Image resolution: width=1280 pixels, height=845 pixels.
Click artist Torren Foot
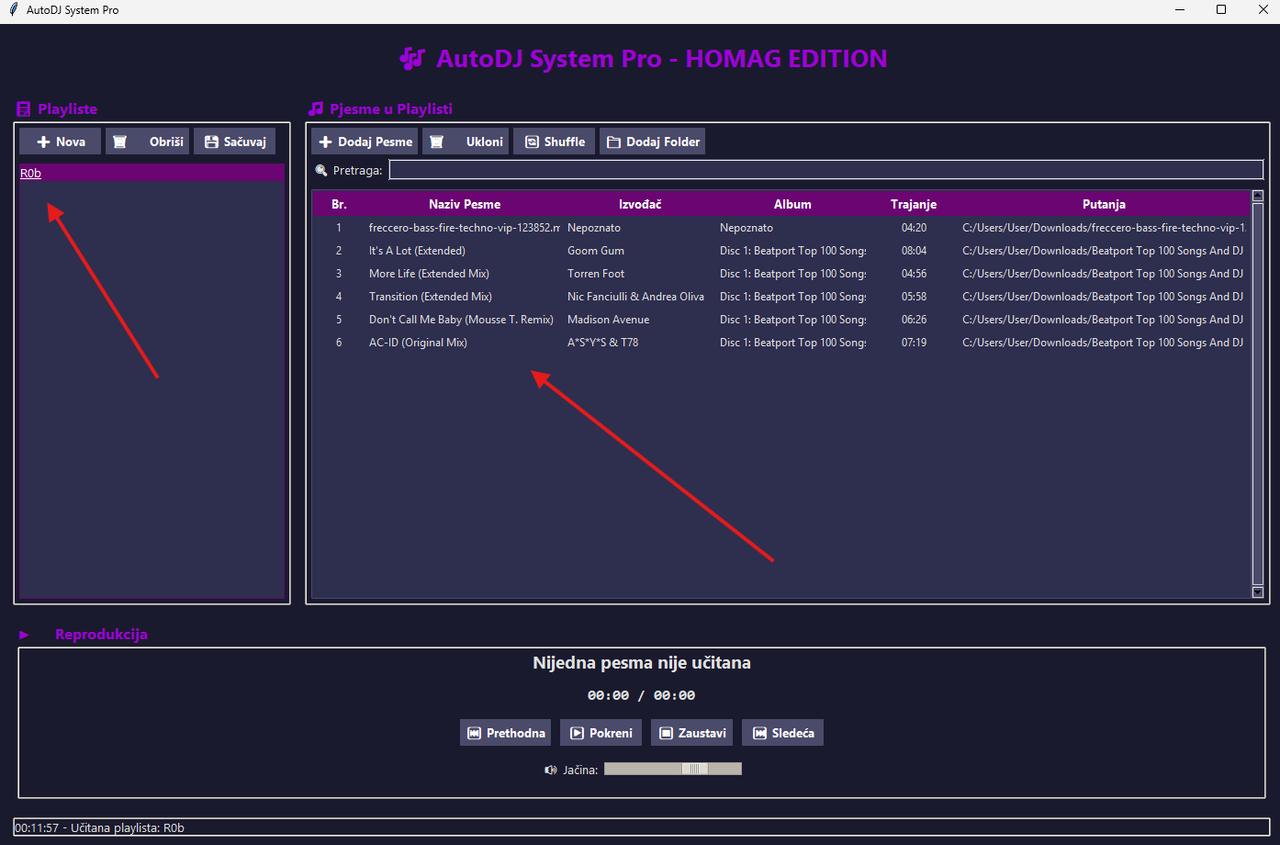pyautogui.click(x=596, y=274)
